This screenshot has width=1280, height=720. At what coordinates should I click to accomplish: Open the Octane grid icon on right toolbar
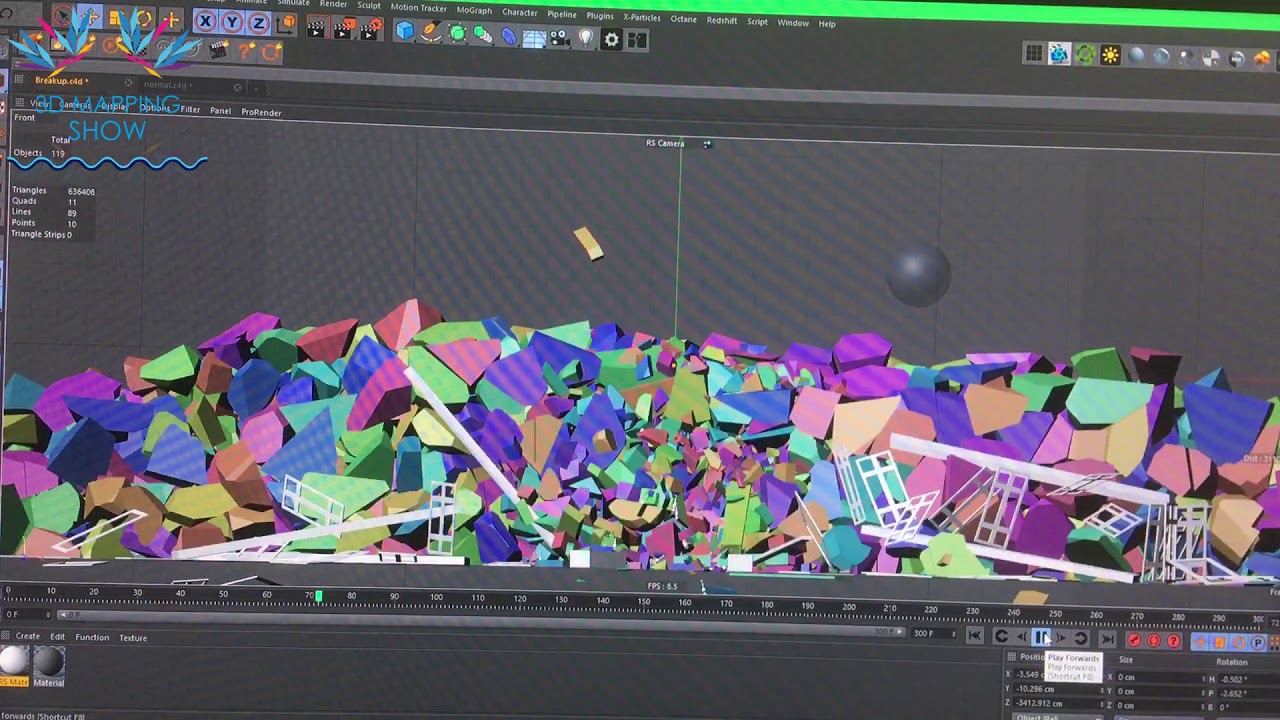pyautogui.click(x=1034, y=54)
